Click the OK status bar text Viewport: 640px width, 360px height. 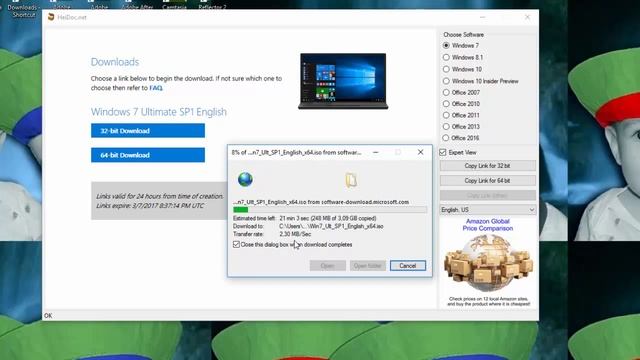pos(48,316)
